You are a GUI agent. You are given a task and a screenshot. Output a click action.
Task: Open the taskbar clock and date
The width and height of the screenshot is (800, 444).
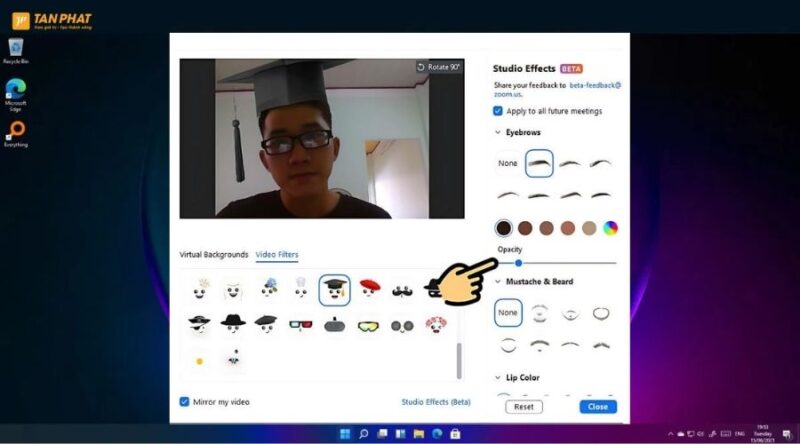coord(763,434)
